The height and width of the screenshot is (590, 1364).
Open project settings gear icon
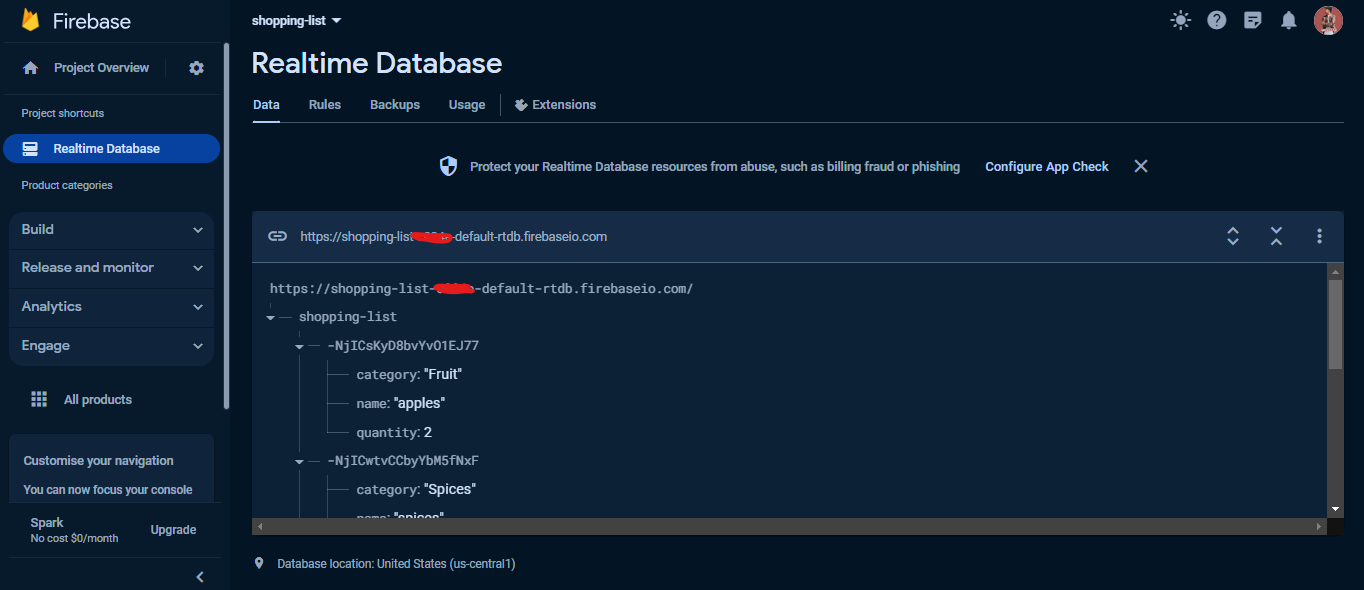[x=196, y=68]
